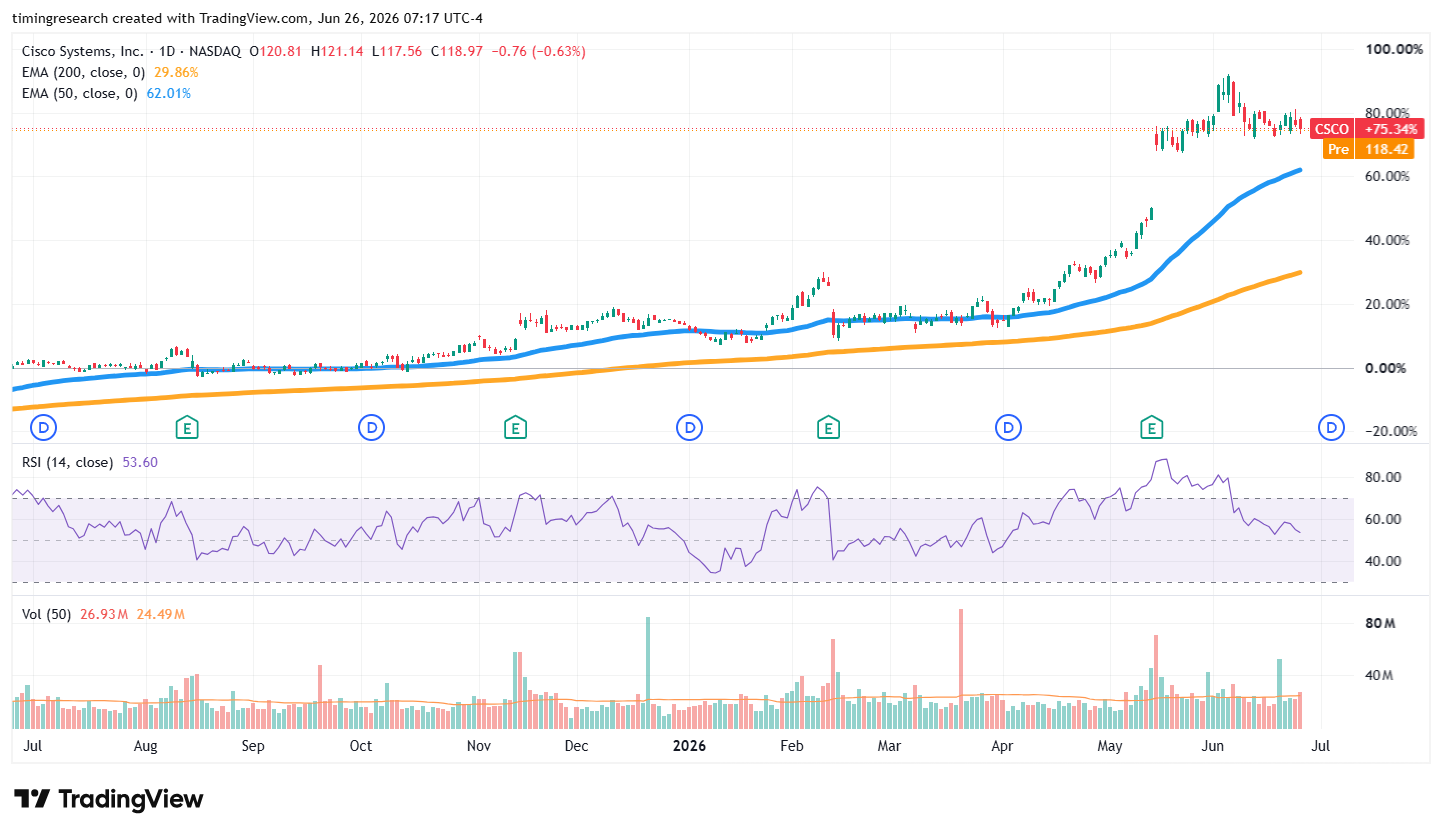Click the Vol (50) indicator legend
1442x835 pixels.
(x=46, y=614)
